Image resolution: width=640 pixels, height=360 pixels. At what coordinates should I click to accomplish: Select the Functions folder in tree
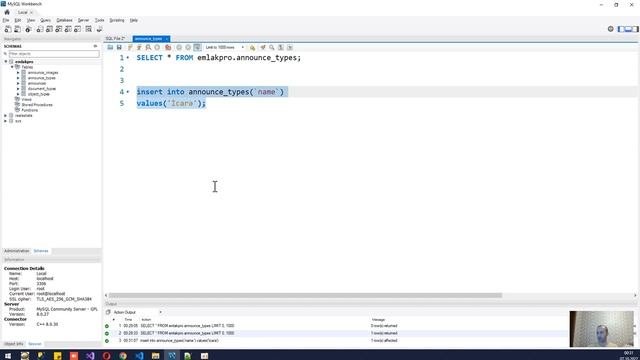click(x=29, y=110)
